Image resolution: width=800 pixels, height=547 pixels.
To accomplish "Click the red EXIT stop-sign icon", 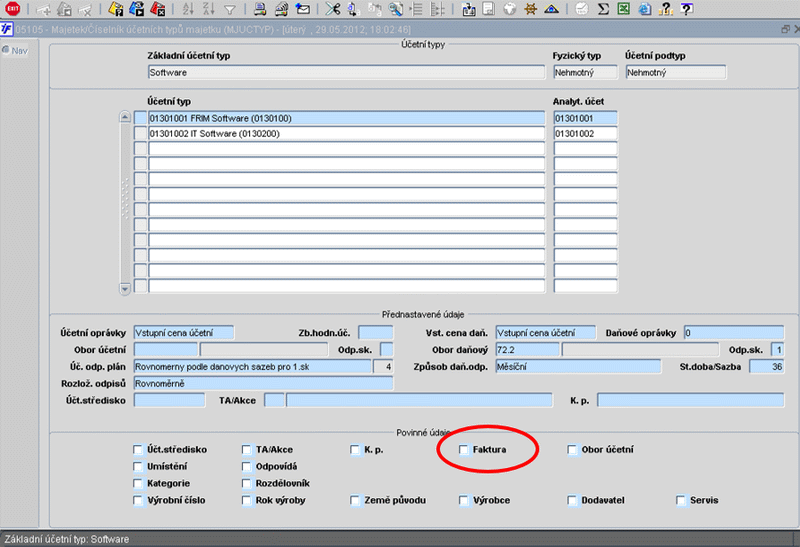I will pos(13,8).
